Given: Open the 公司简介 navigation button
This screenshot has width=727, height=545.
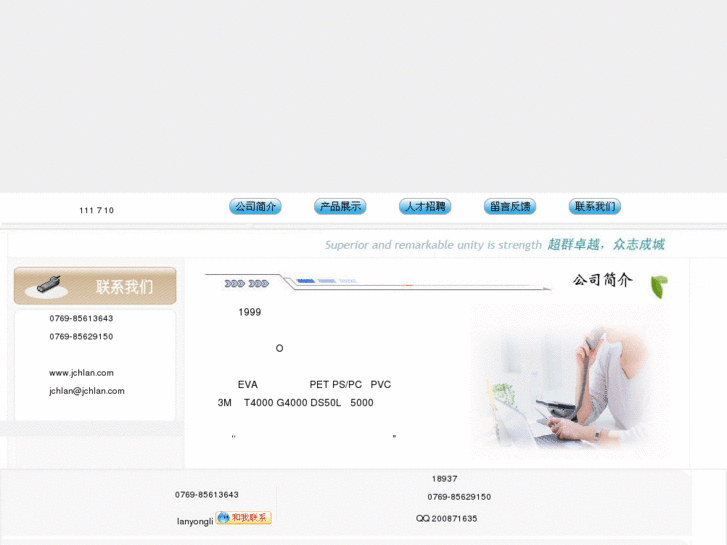Looking at the screenshot, I should click(255, 206).
